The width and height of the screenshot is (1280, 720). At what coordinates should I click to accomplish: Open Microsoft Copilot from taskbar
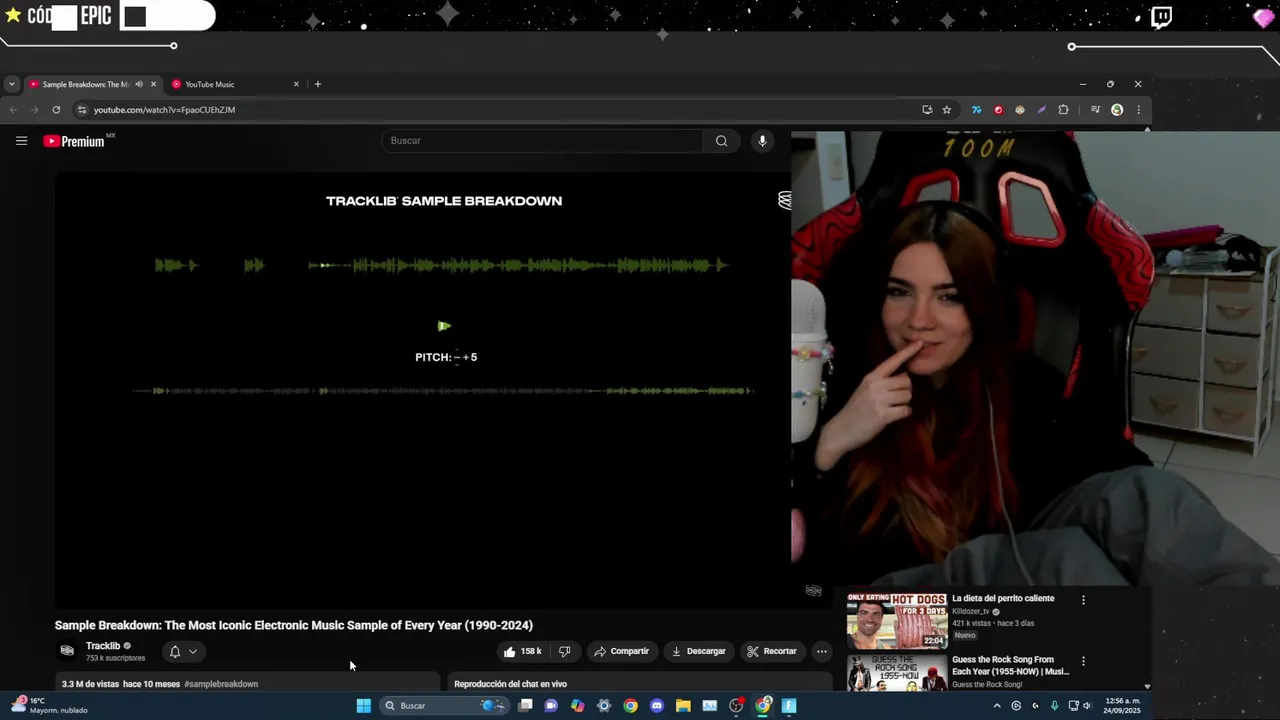tap(577, 706)
